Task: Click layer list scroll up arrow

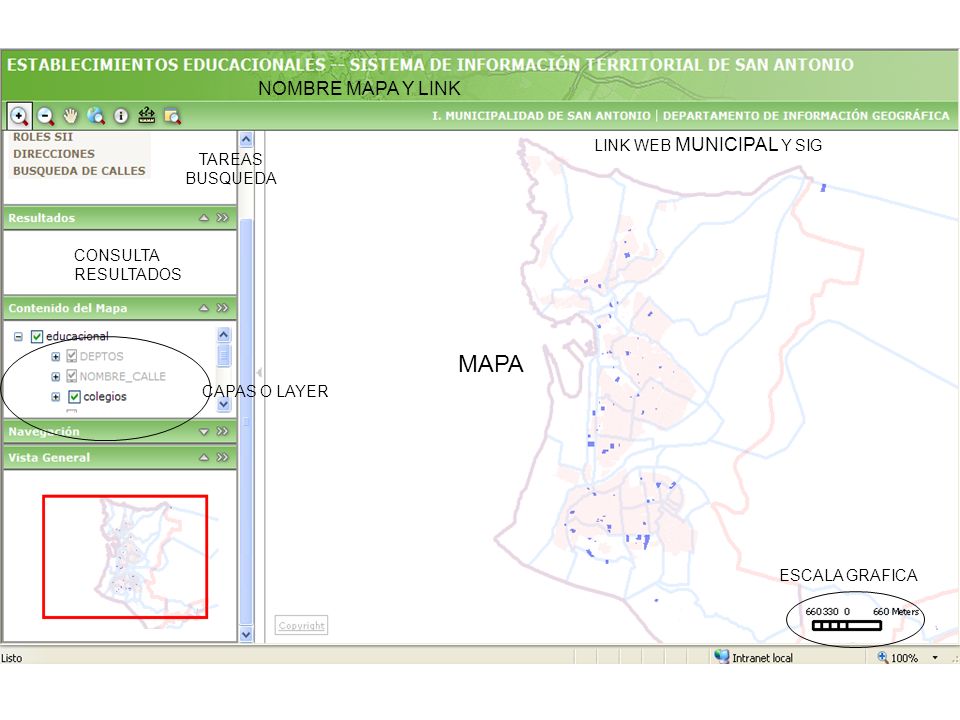Action: click(x=224, y=334)
